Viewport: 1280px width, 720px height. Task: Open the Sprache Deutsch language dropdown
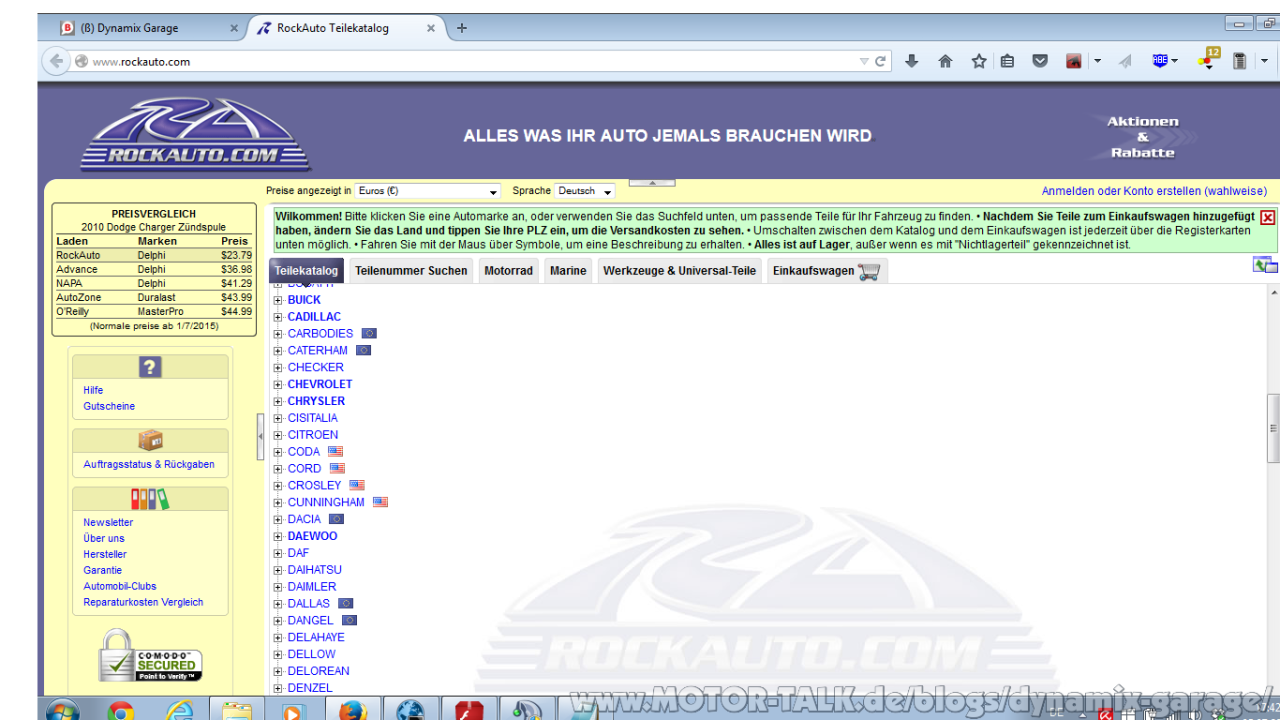585,191
